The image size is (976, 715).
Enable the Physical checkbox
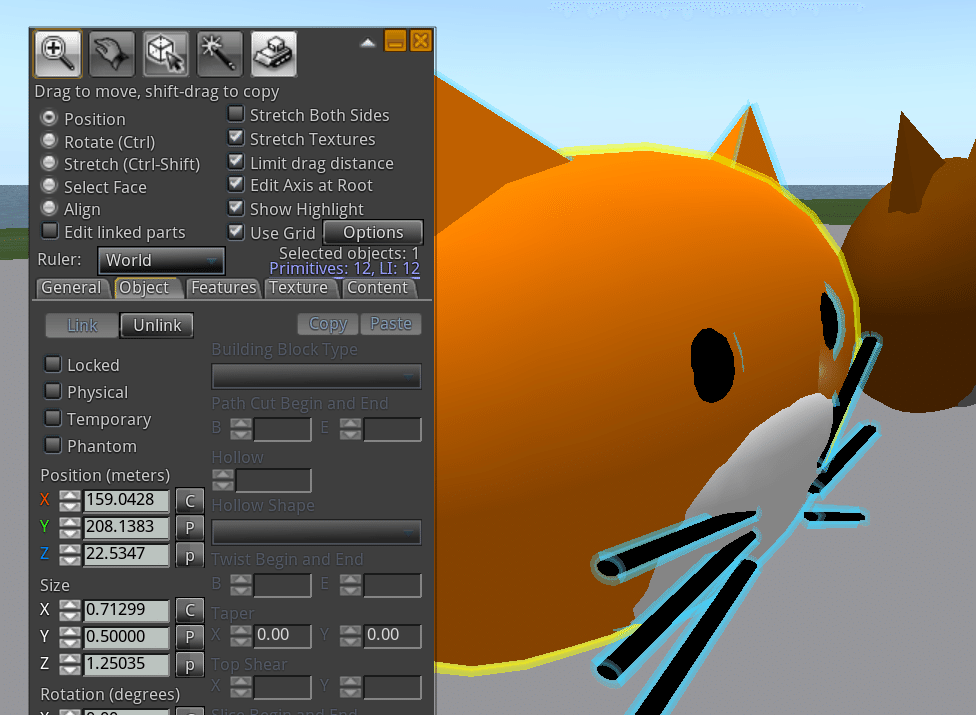(x=53, y=391)
